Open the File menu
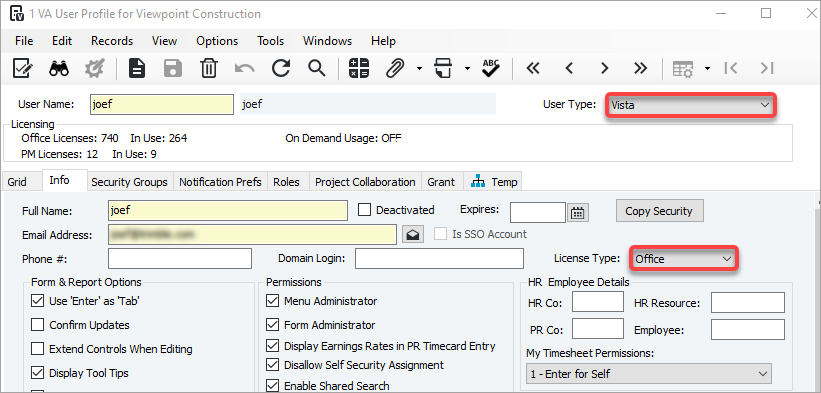This screenshot has width=821, height=393. (x=24, y=41)
